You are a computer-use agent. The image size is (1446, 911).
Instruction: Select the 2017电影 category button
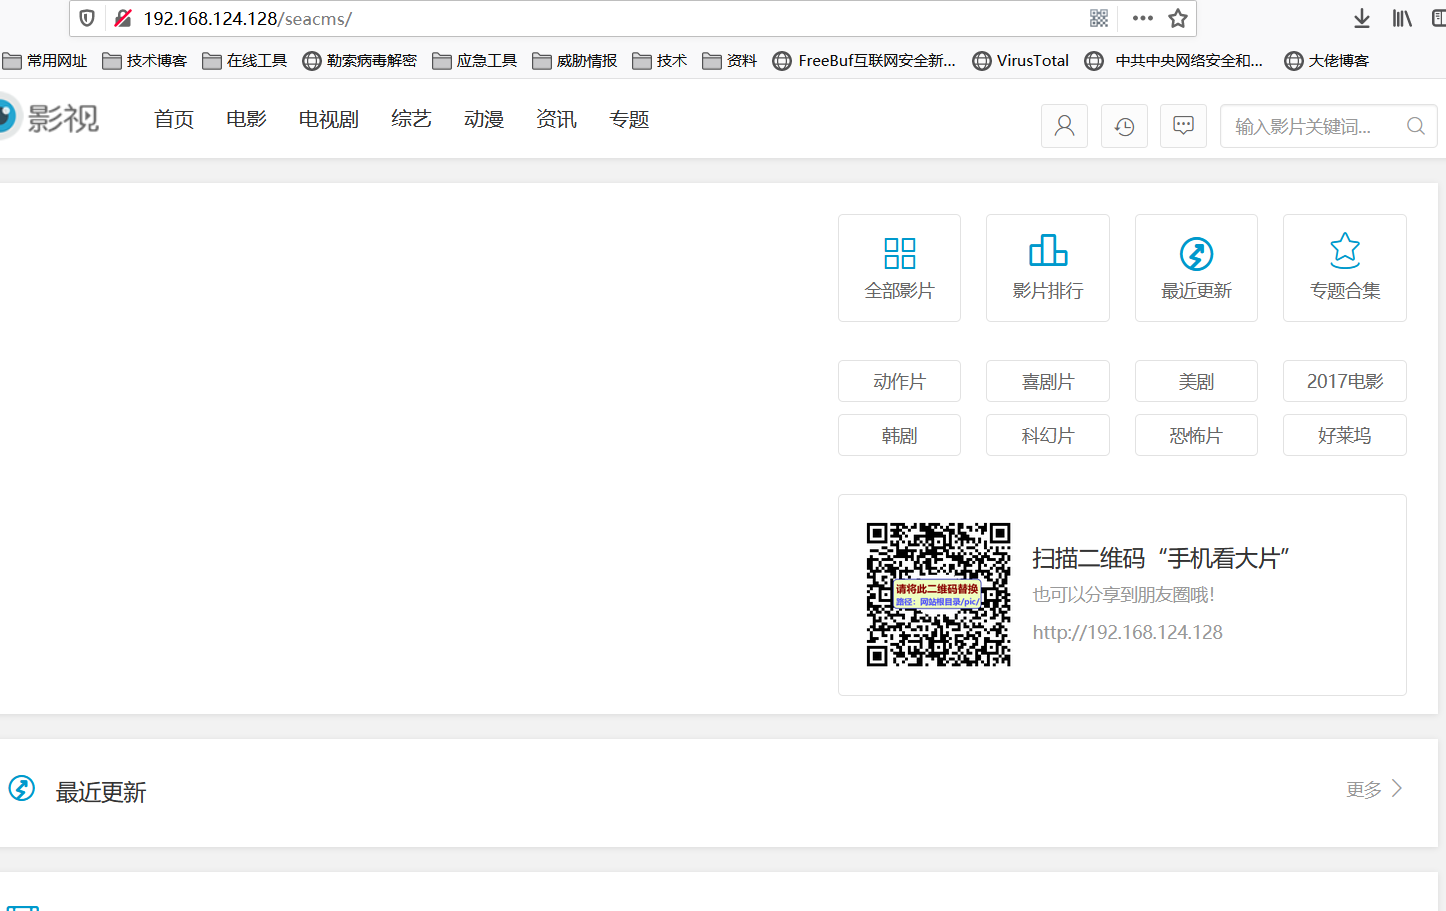tap(1345, 381)
